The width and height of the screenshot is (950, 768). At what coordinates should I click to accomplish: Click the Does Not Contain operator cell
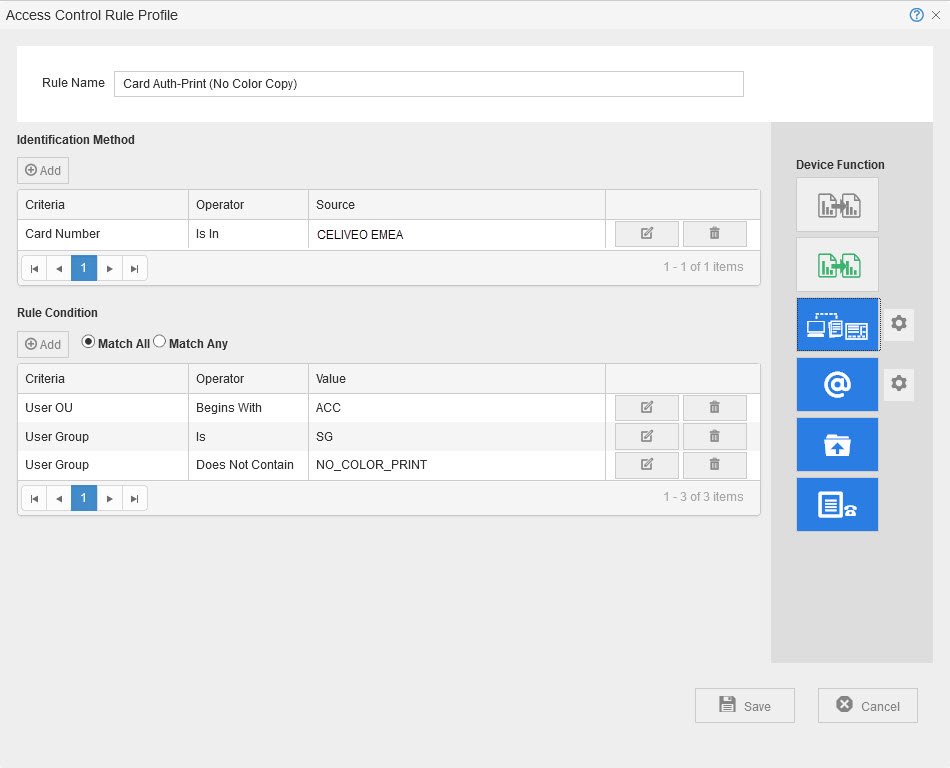coord(248,465)
